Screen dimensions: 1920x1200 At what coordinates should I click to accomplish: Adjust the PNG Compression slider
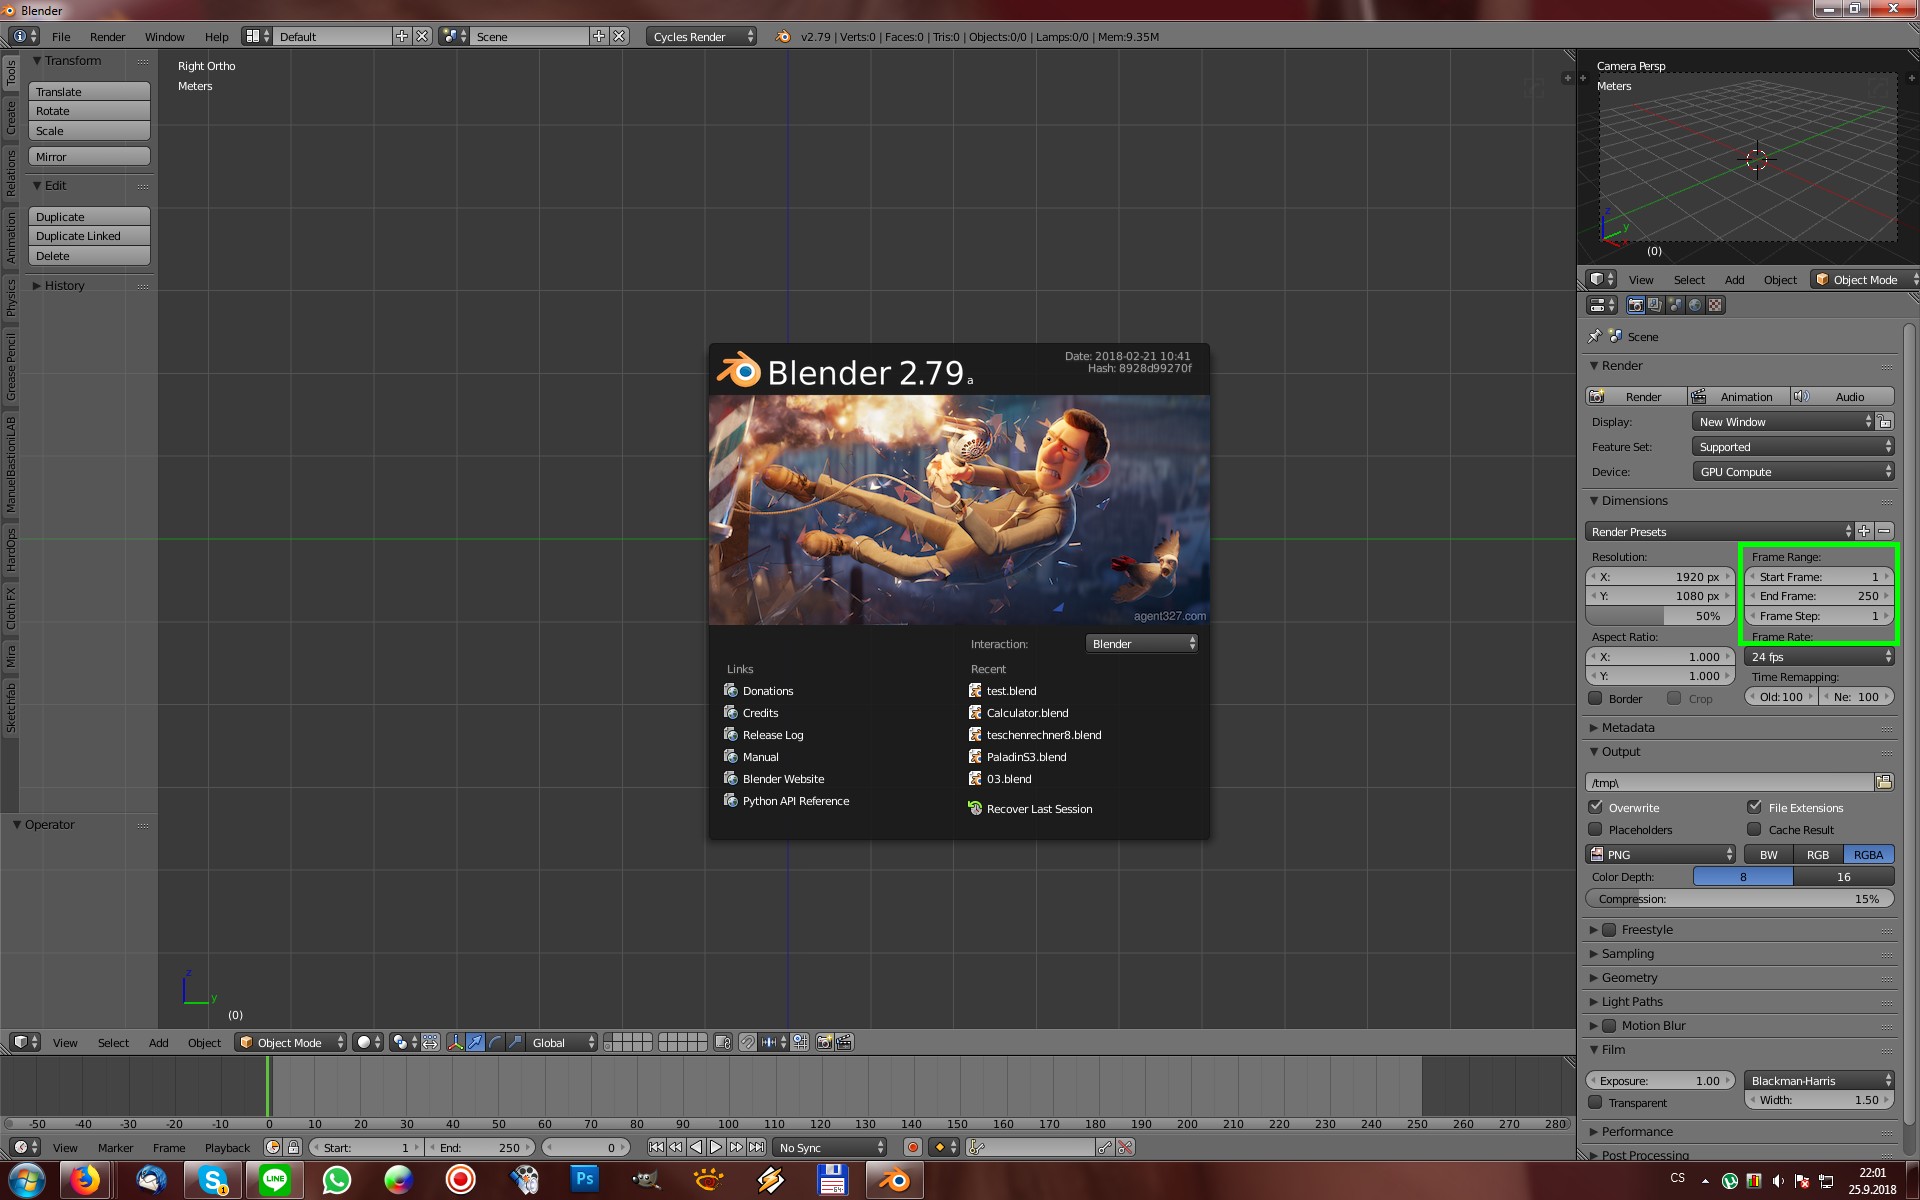1740,898
